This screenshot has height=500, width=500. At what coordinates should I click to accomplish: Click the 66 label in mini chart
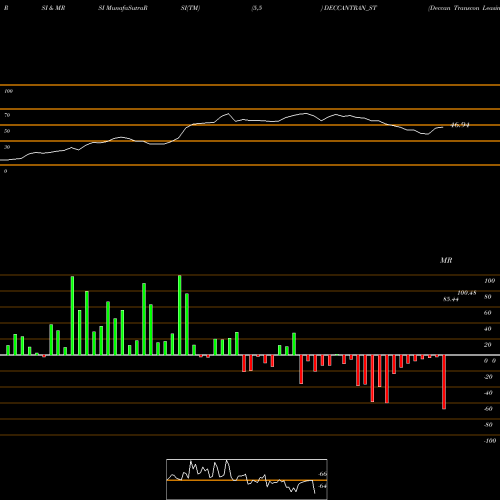tap(323, 474)
